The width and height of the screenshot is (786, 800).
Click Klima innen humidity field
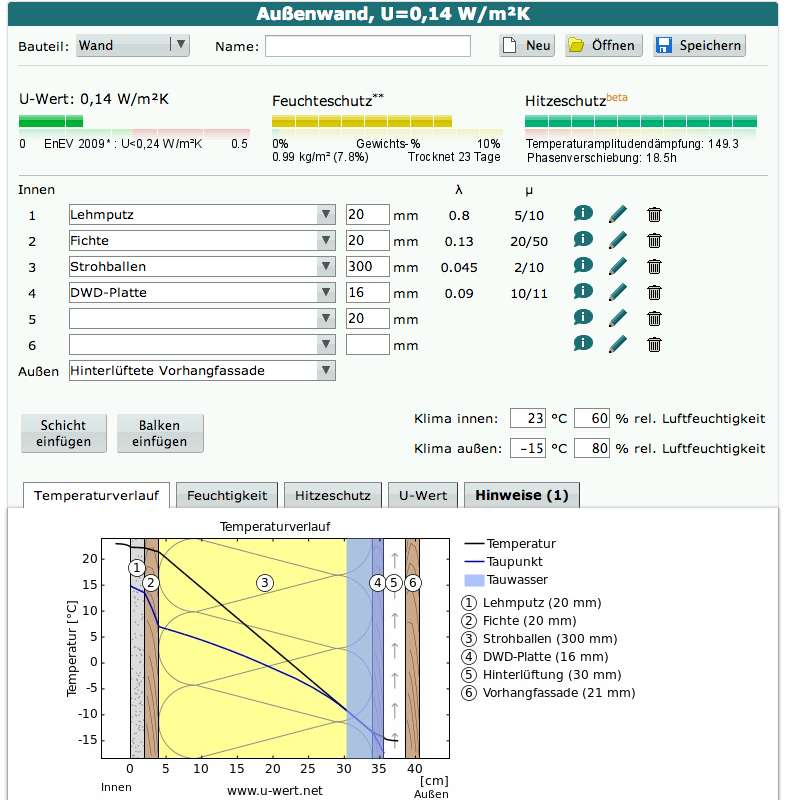[x=592, y=418]
